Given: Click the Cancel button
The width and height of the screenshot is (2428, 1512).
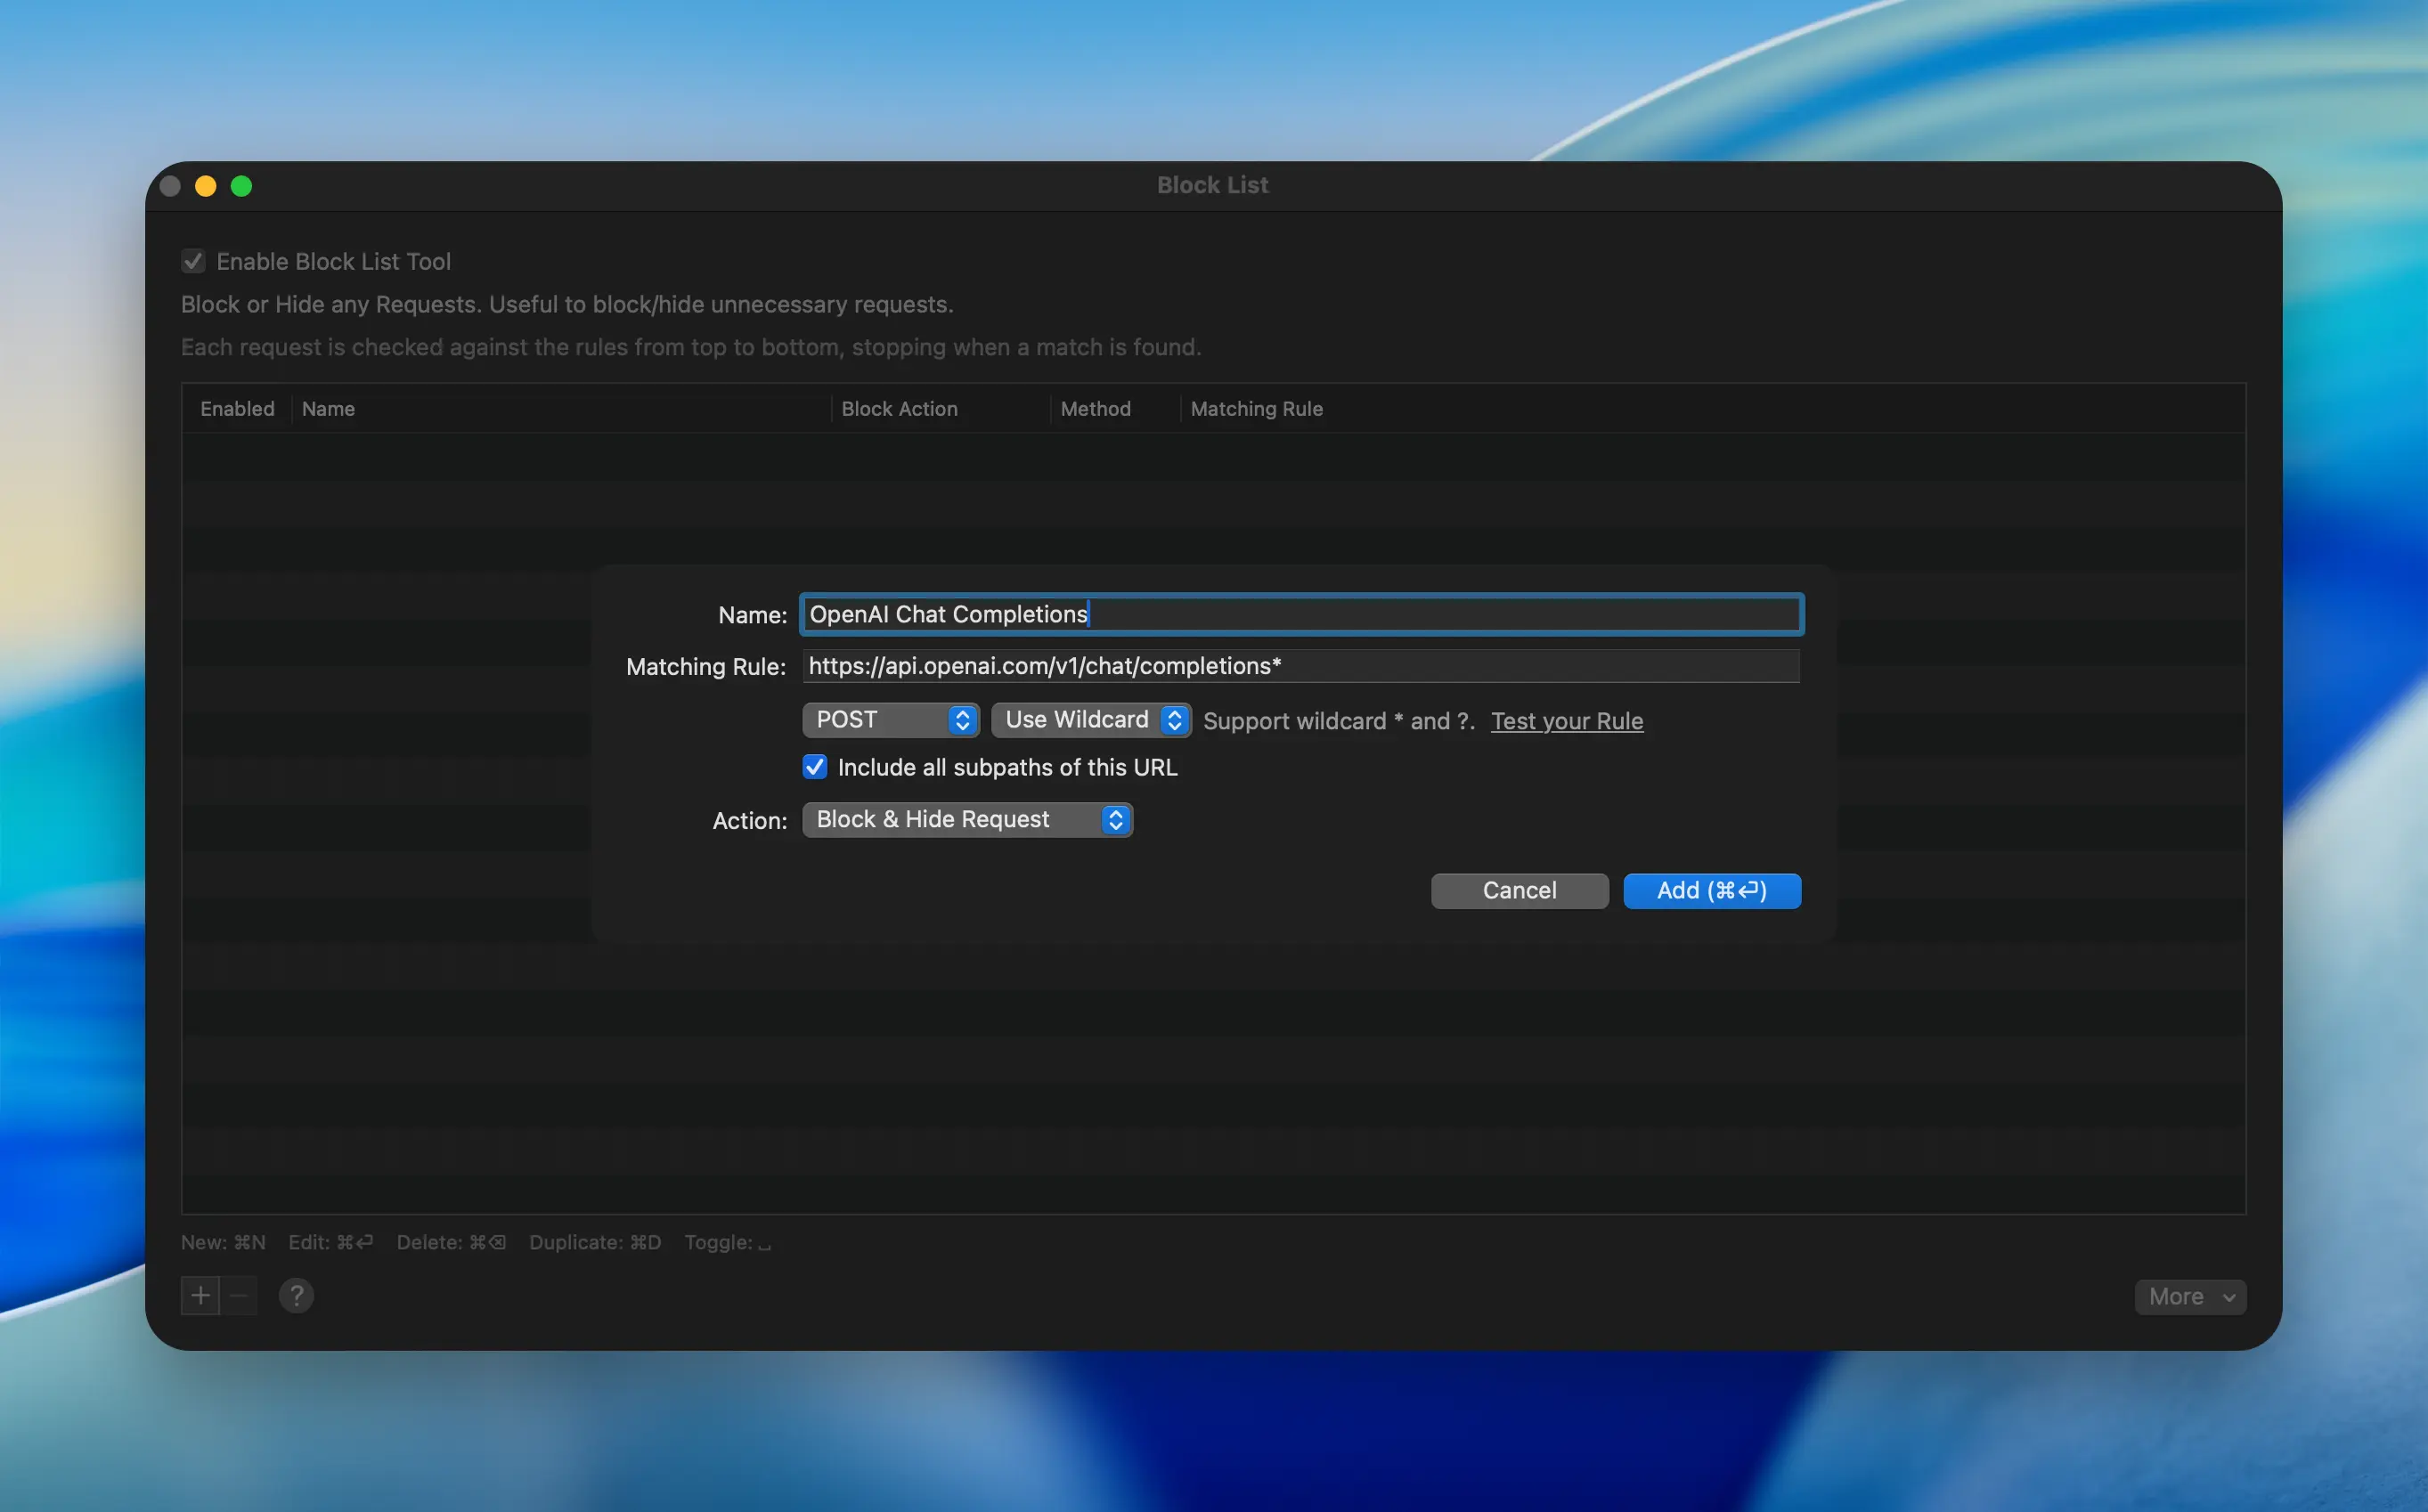Looking at the screenshot, I should [1519, 891].
